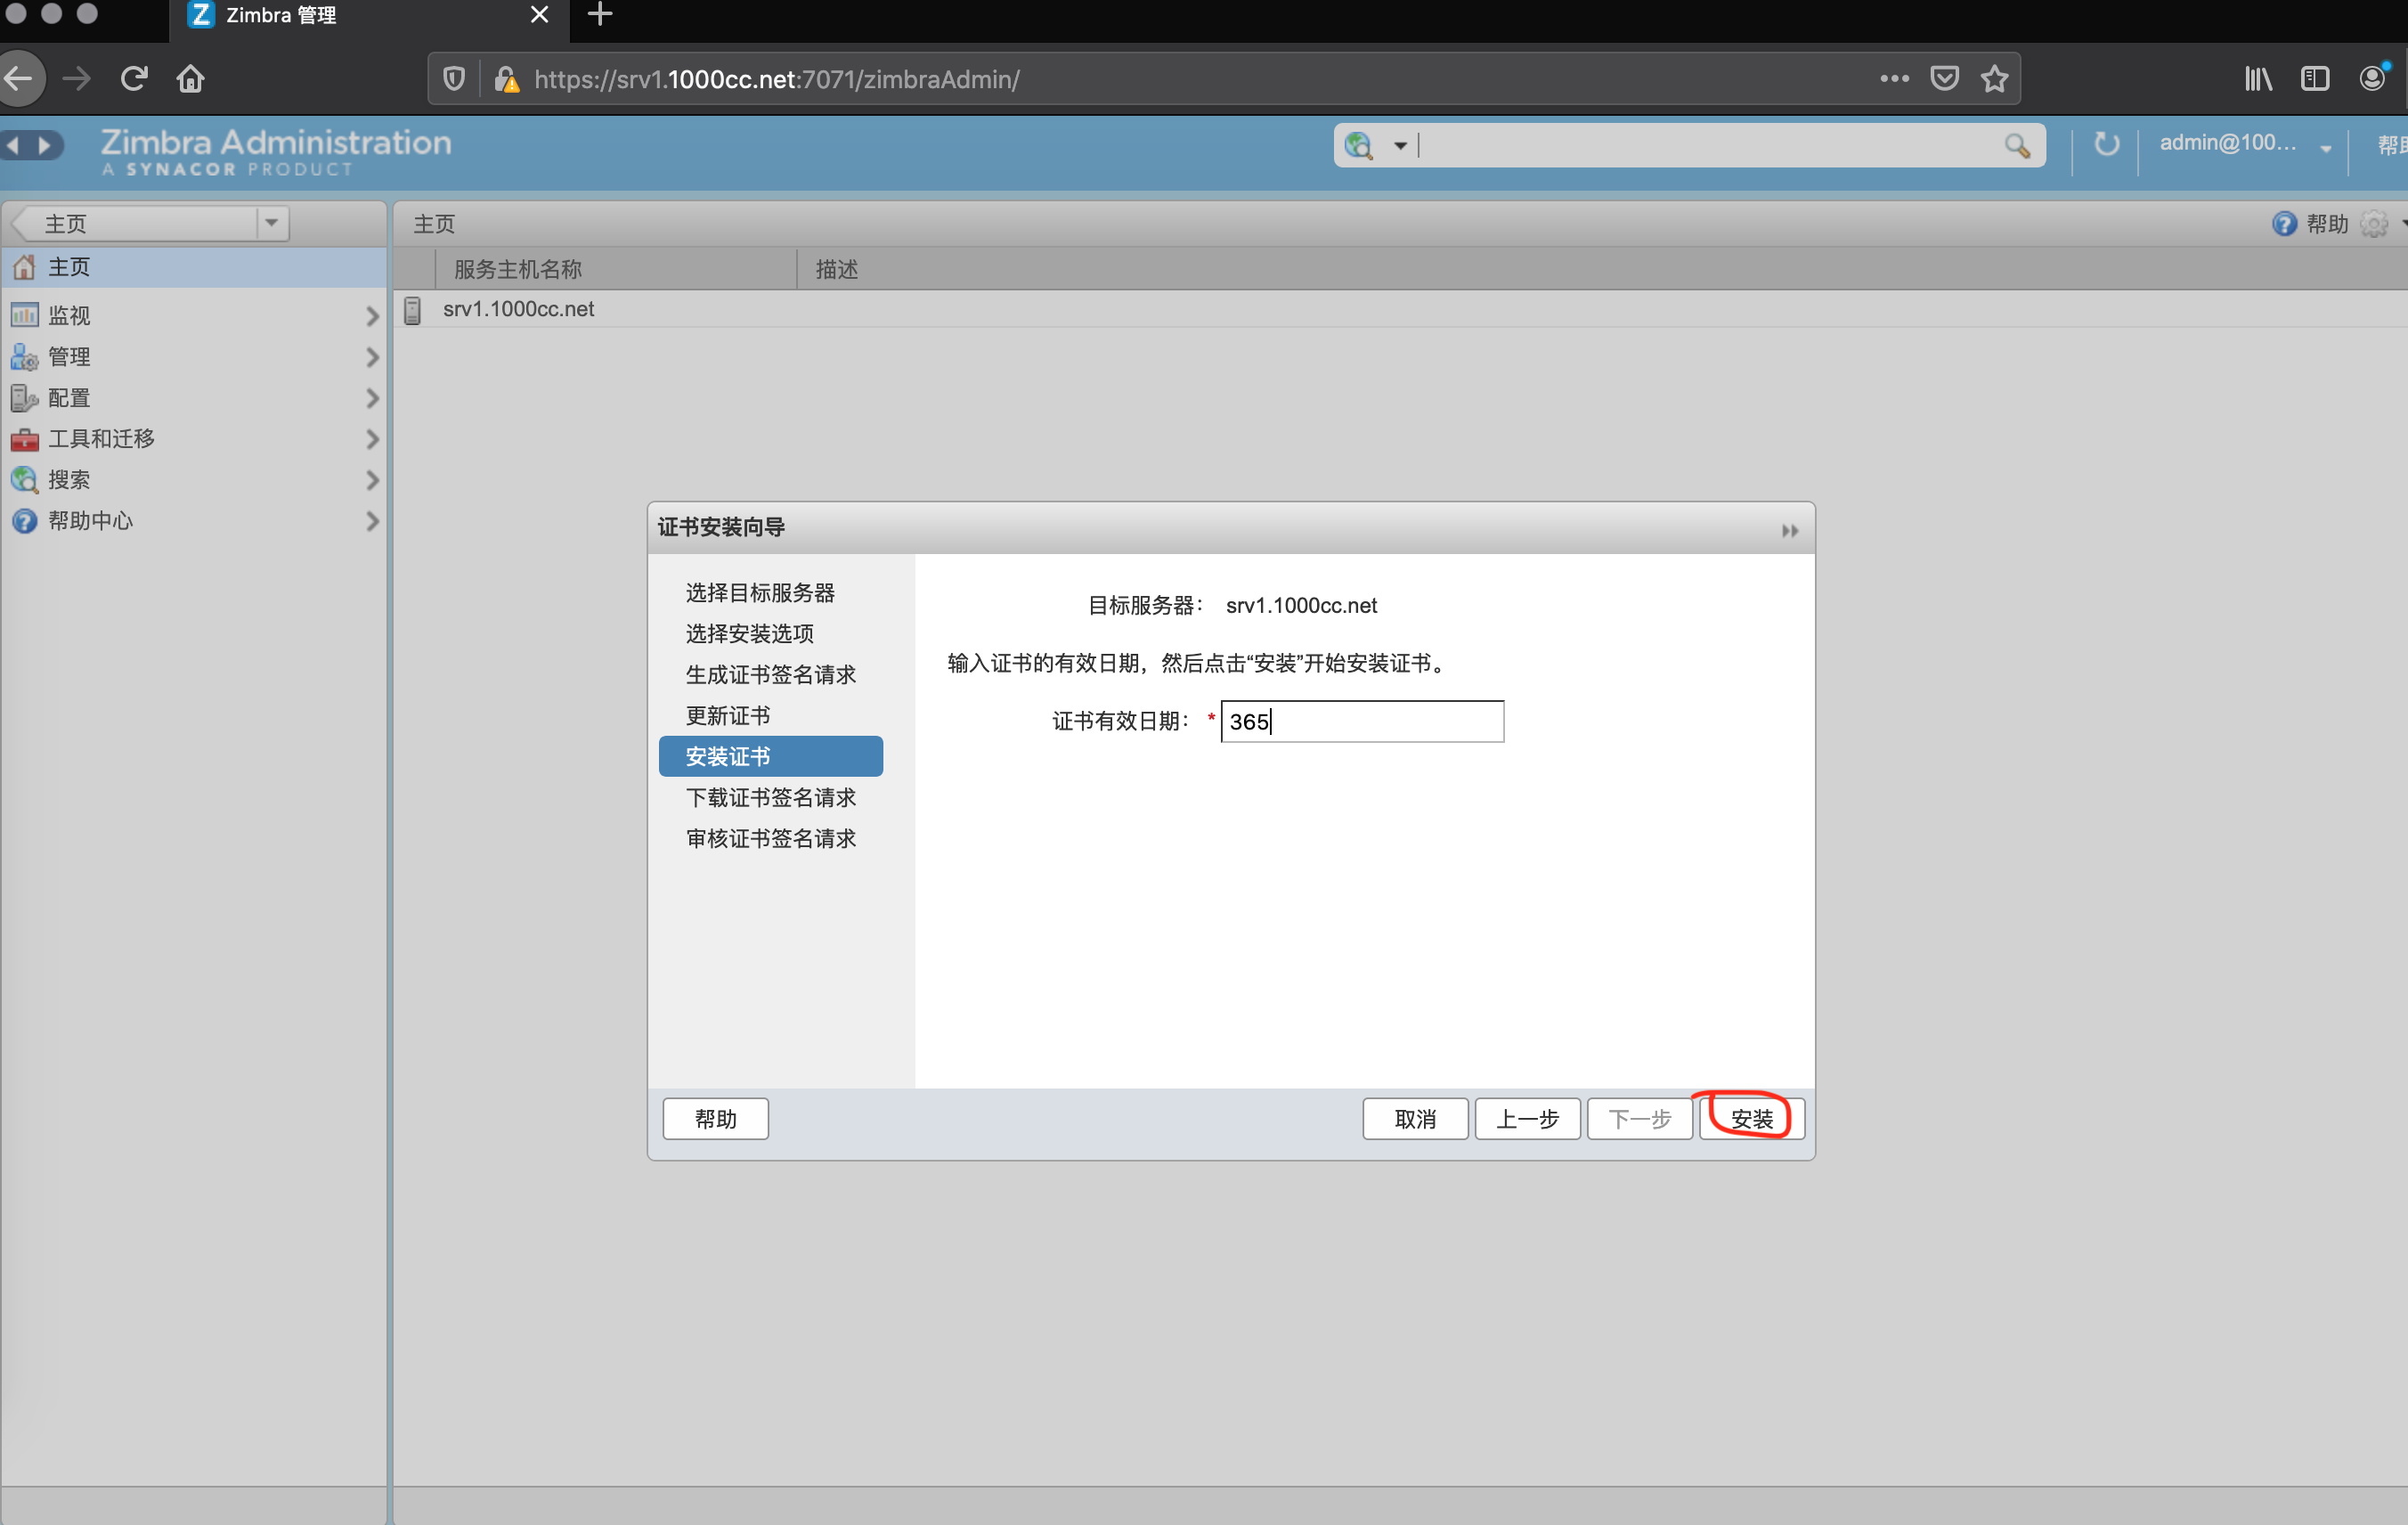2408x1525 pixels.
Task: Select 审核证书签名请求 wizard step
Action: (770, 838)
